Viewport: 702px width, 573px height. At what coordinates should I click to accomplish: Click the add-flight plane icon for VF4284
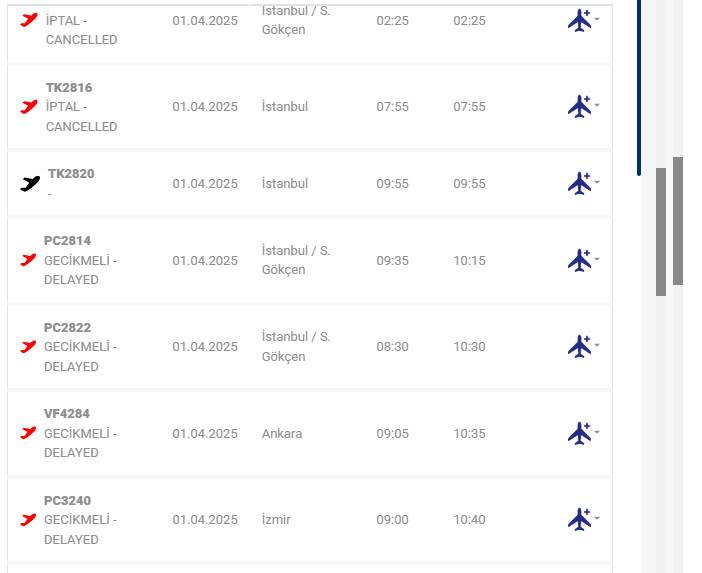(x=579, y=433)
